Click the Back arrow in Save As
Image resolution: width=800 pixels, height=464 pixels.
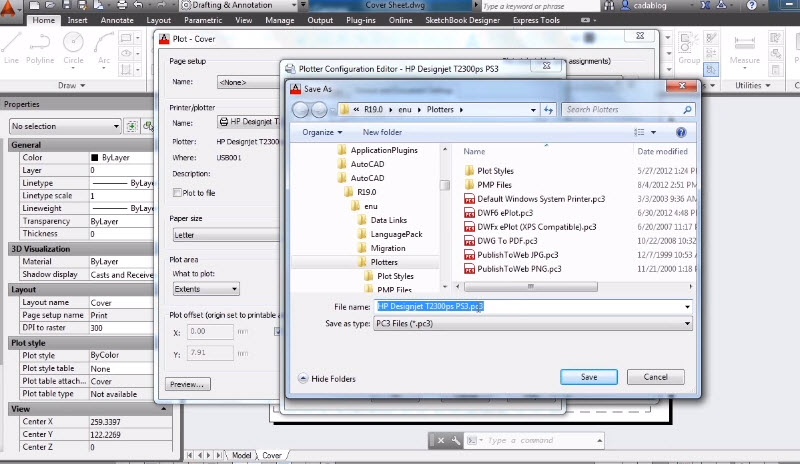(x=301, y=110)
